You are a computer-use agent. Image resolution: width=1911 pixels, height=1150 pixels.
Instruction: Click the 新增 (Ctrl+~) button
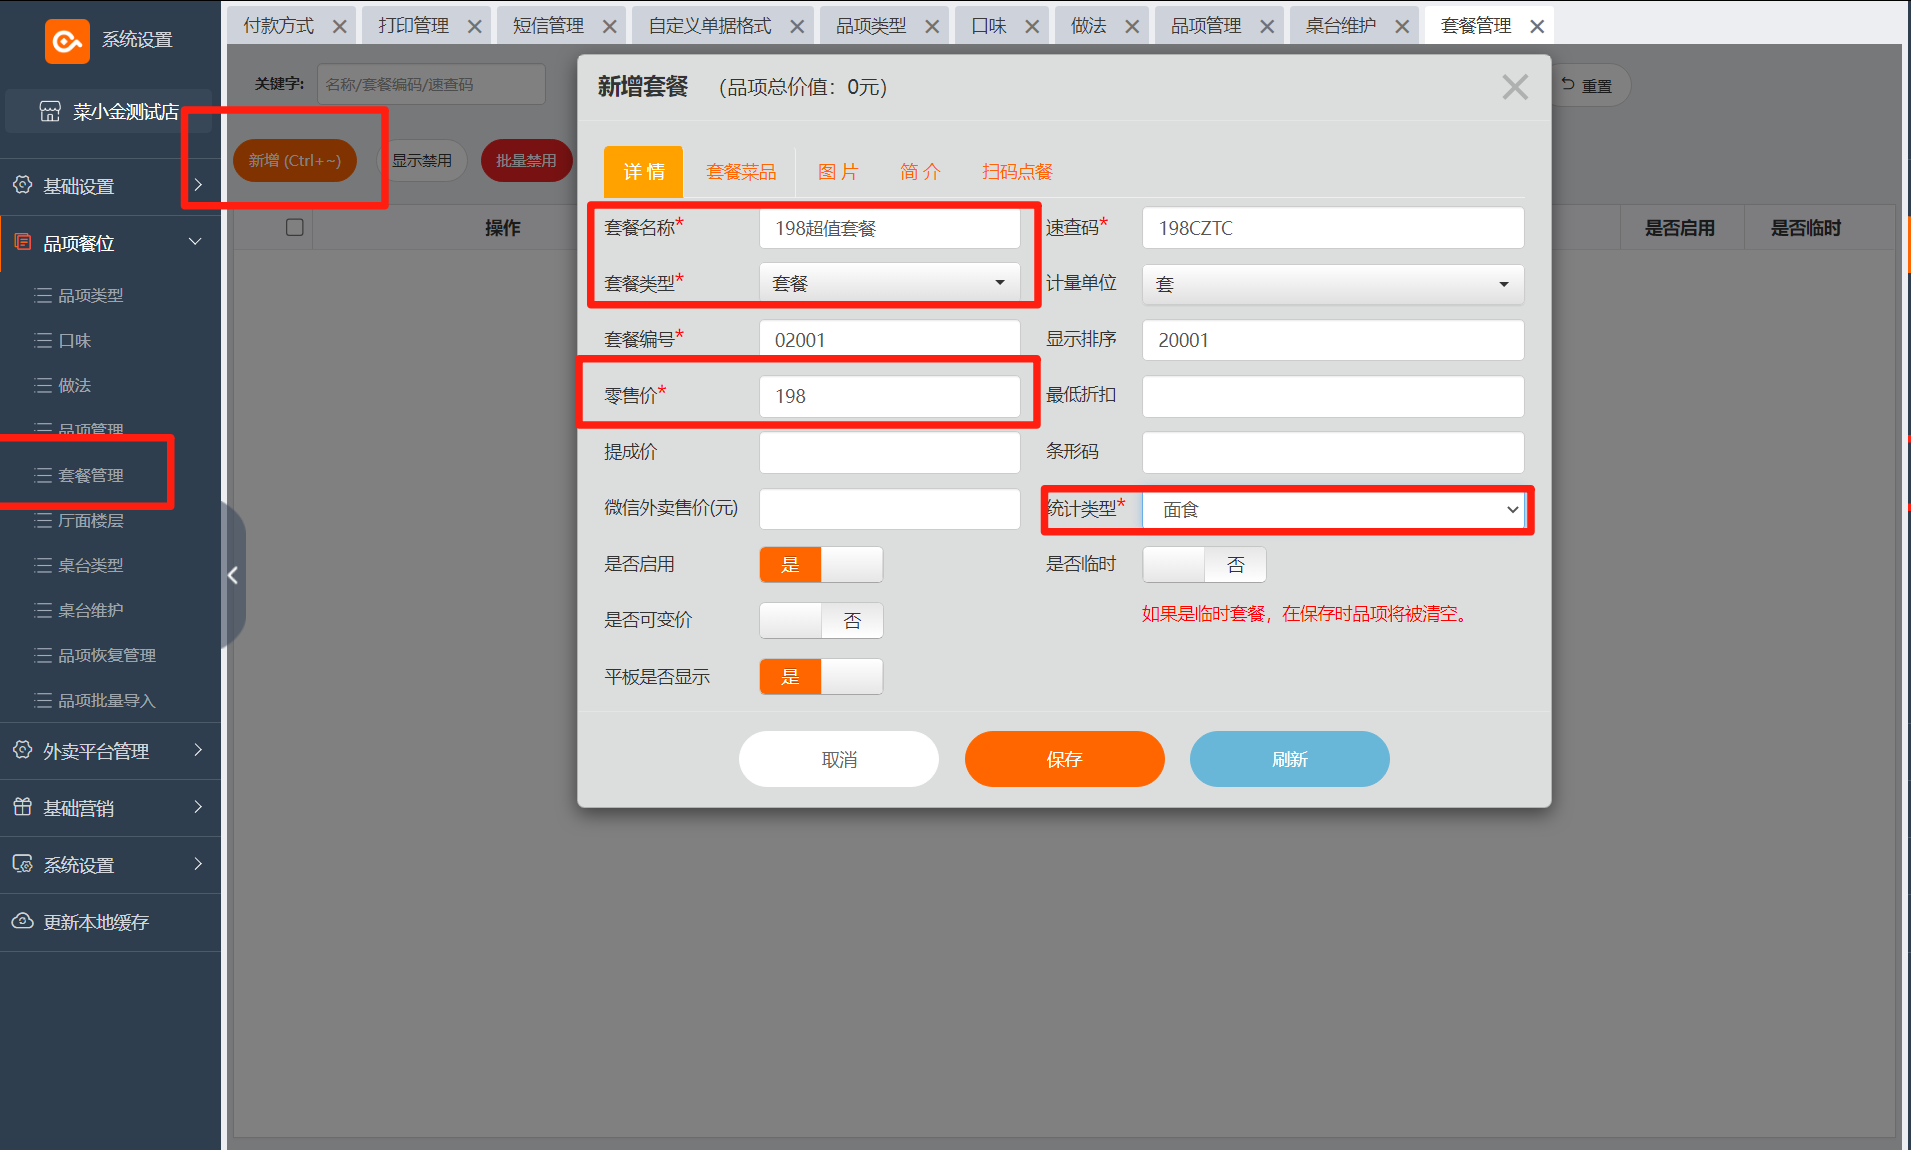295,160
